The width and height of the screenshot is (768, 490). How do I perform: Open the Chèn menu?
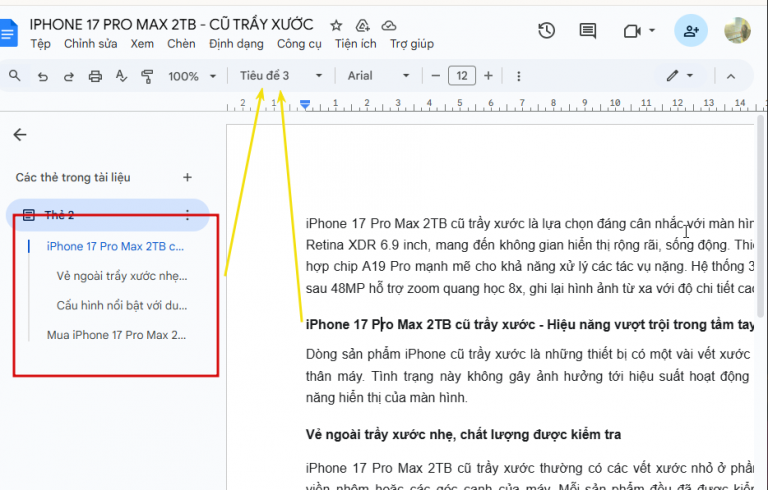tap(181, 44)
